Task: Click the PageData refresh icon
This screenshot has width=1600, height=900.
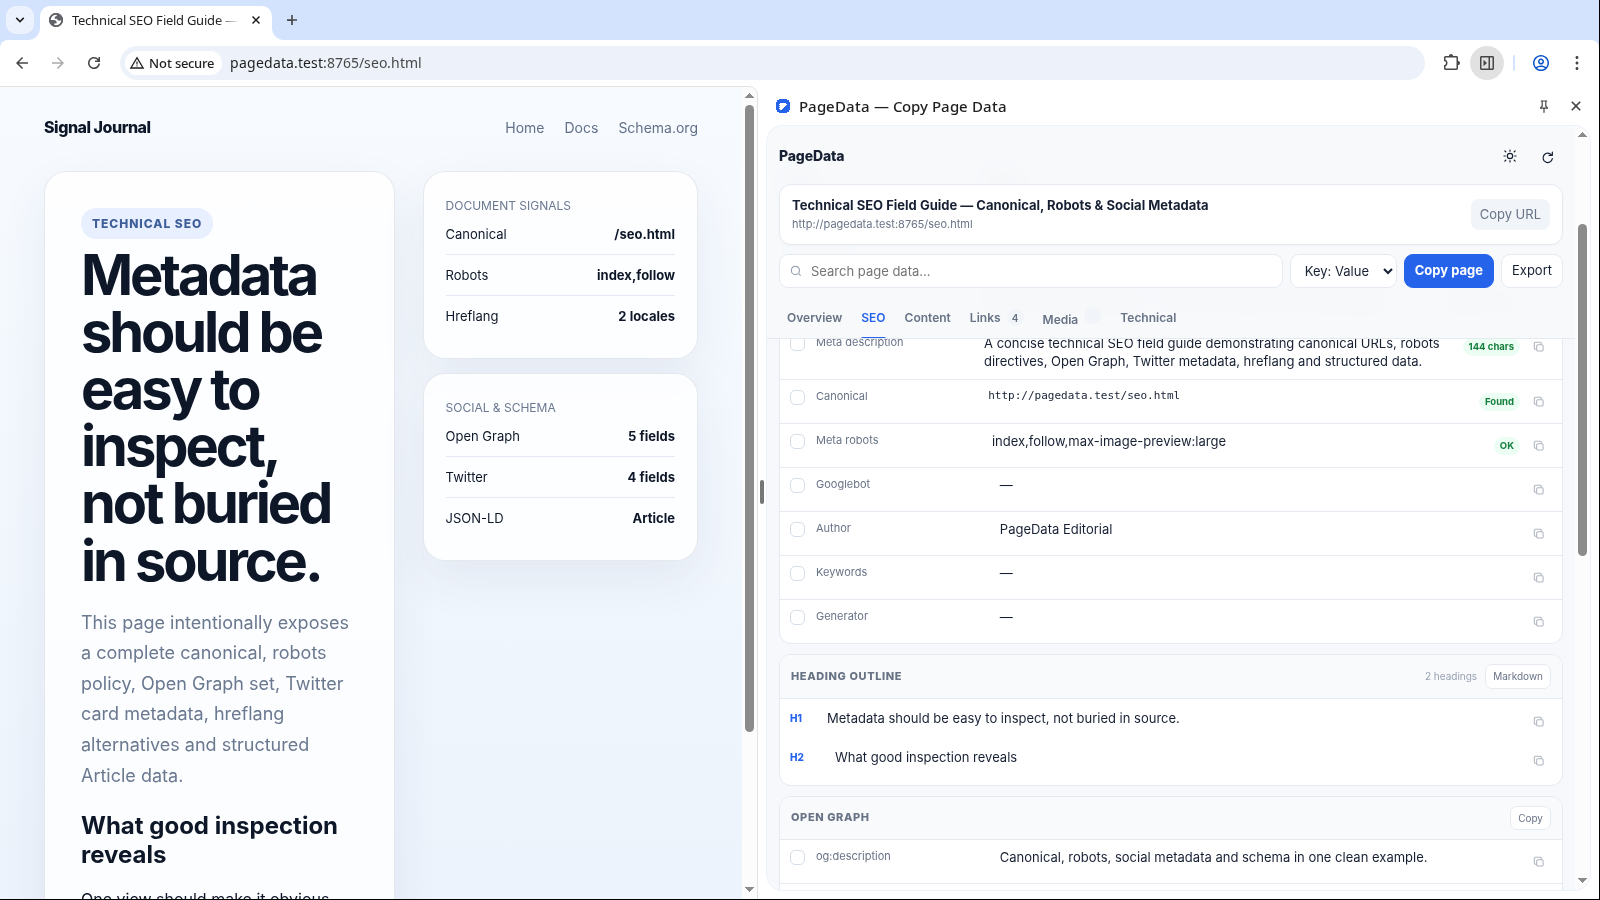Action: 1548,157
